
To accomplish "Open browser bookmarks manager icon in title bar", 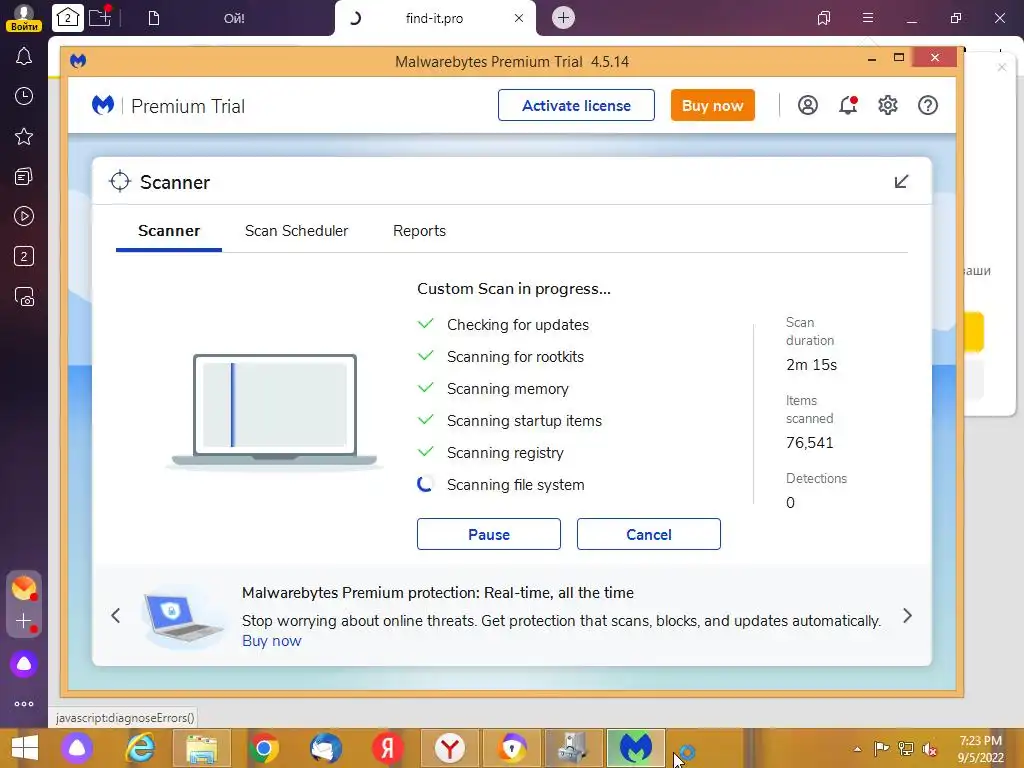I will [x=824, y=18].
